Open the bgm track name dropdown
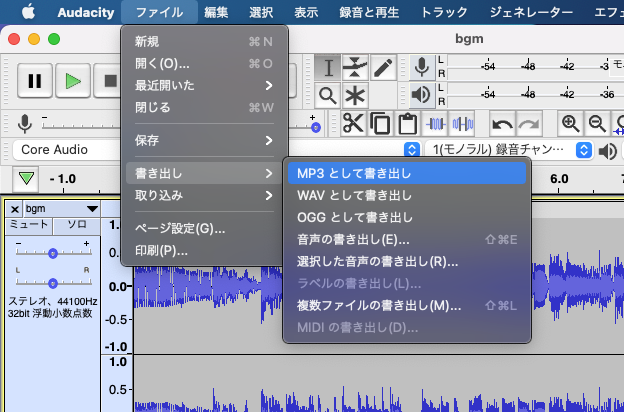 pos(62,209)
